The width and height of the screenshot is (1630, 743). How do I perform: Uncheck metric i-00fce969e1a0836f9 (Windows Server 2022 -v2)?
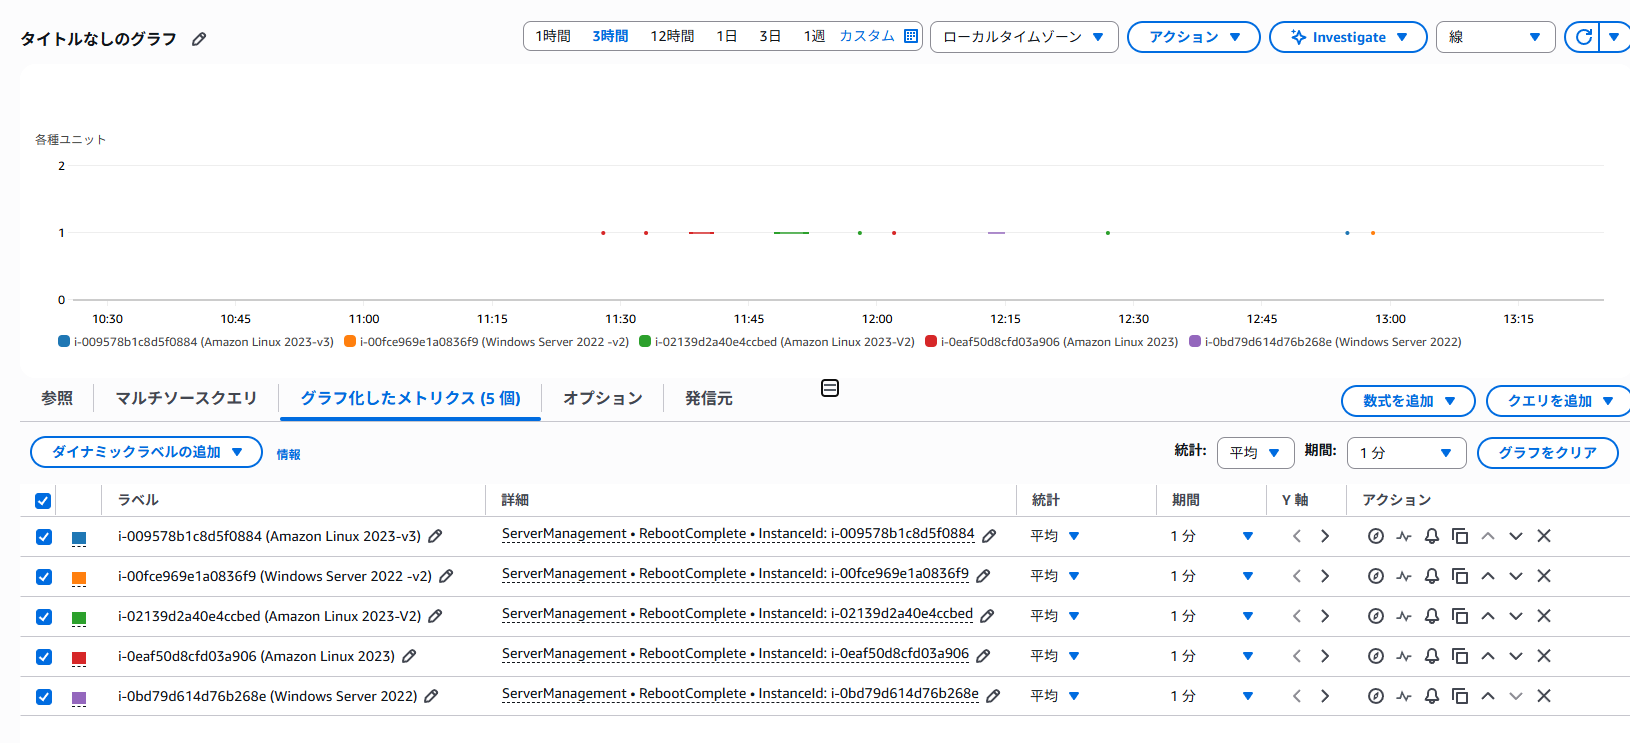[44, 577]
